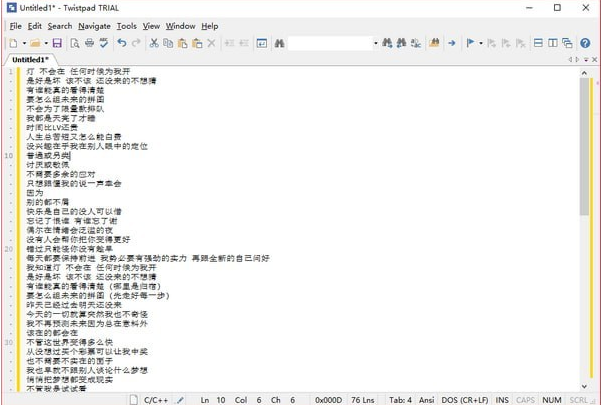Click the tab scroll right arrow

point(577,59)
